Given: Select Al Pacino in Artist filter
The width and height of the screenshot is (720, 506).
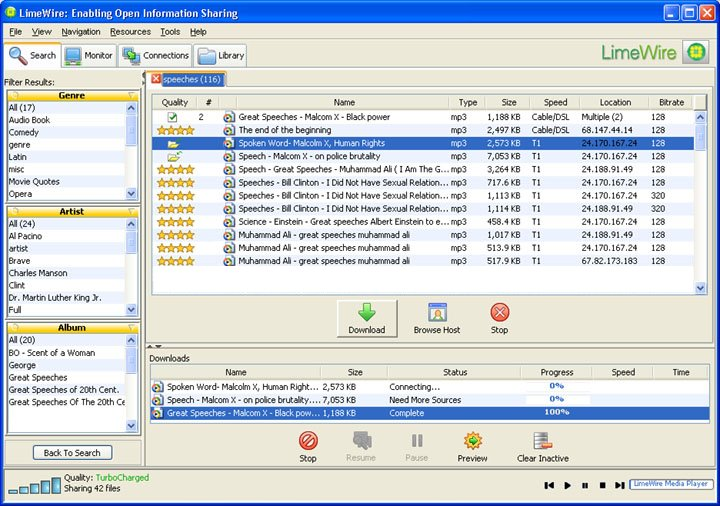Looking at the screenshot, I should coord(28,236).
